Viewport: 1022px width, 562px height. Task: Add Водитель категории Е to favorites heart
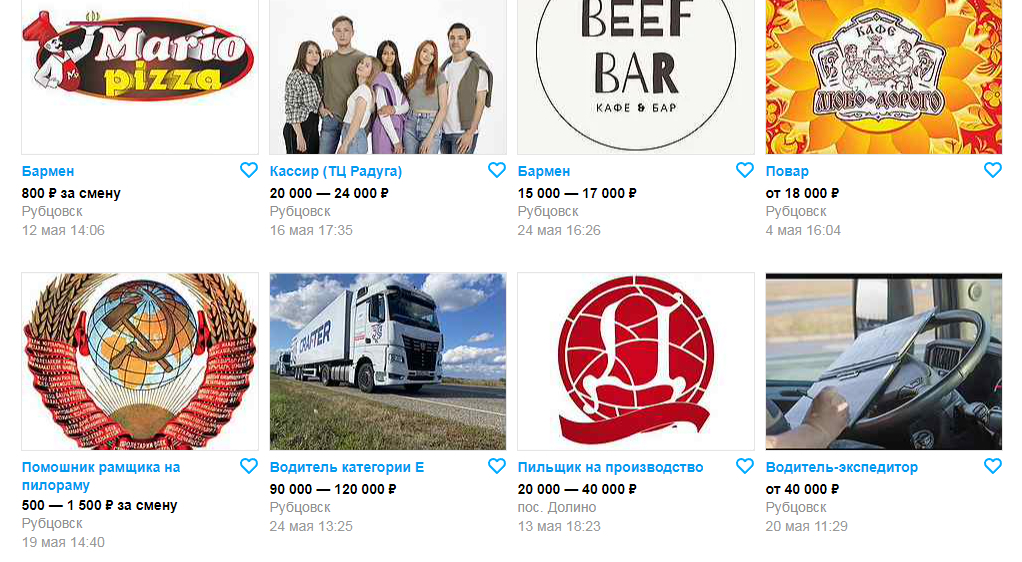point(497,466)
